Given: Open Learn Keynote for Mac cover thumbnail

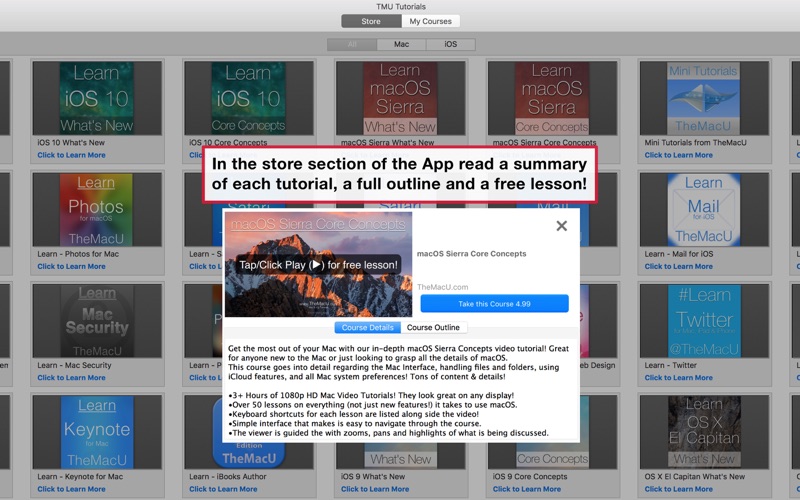Looking at the screenshot, I should 97,432.
